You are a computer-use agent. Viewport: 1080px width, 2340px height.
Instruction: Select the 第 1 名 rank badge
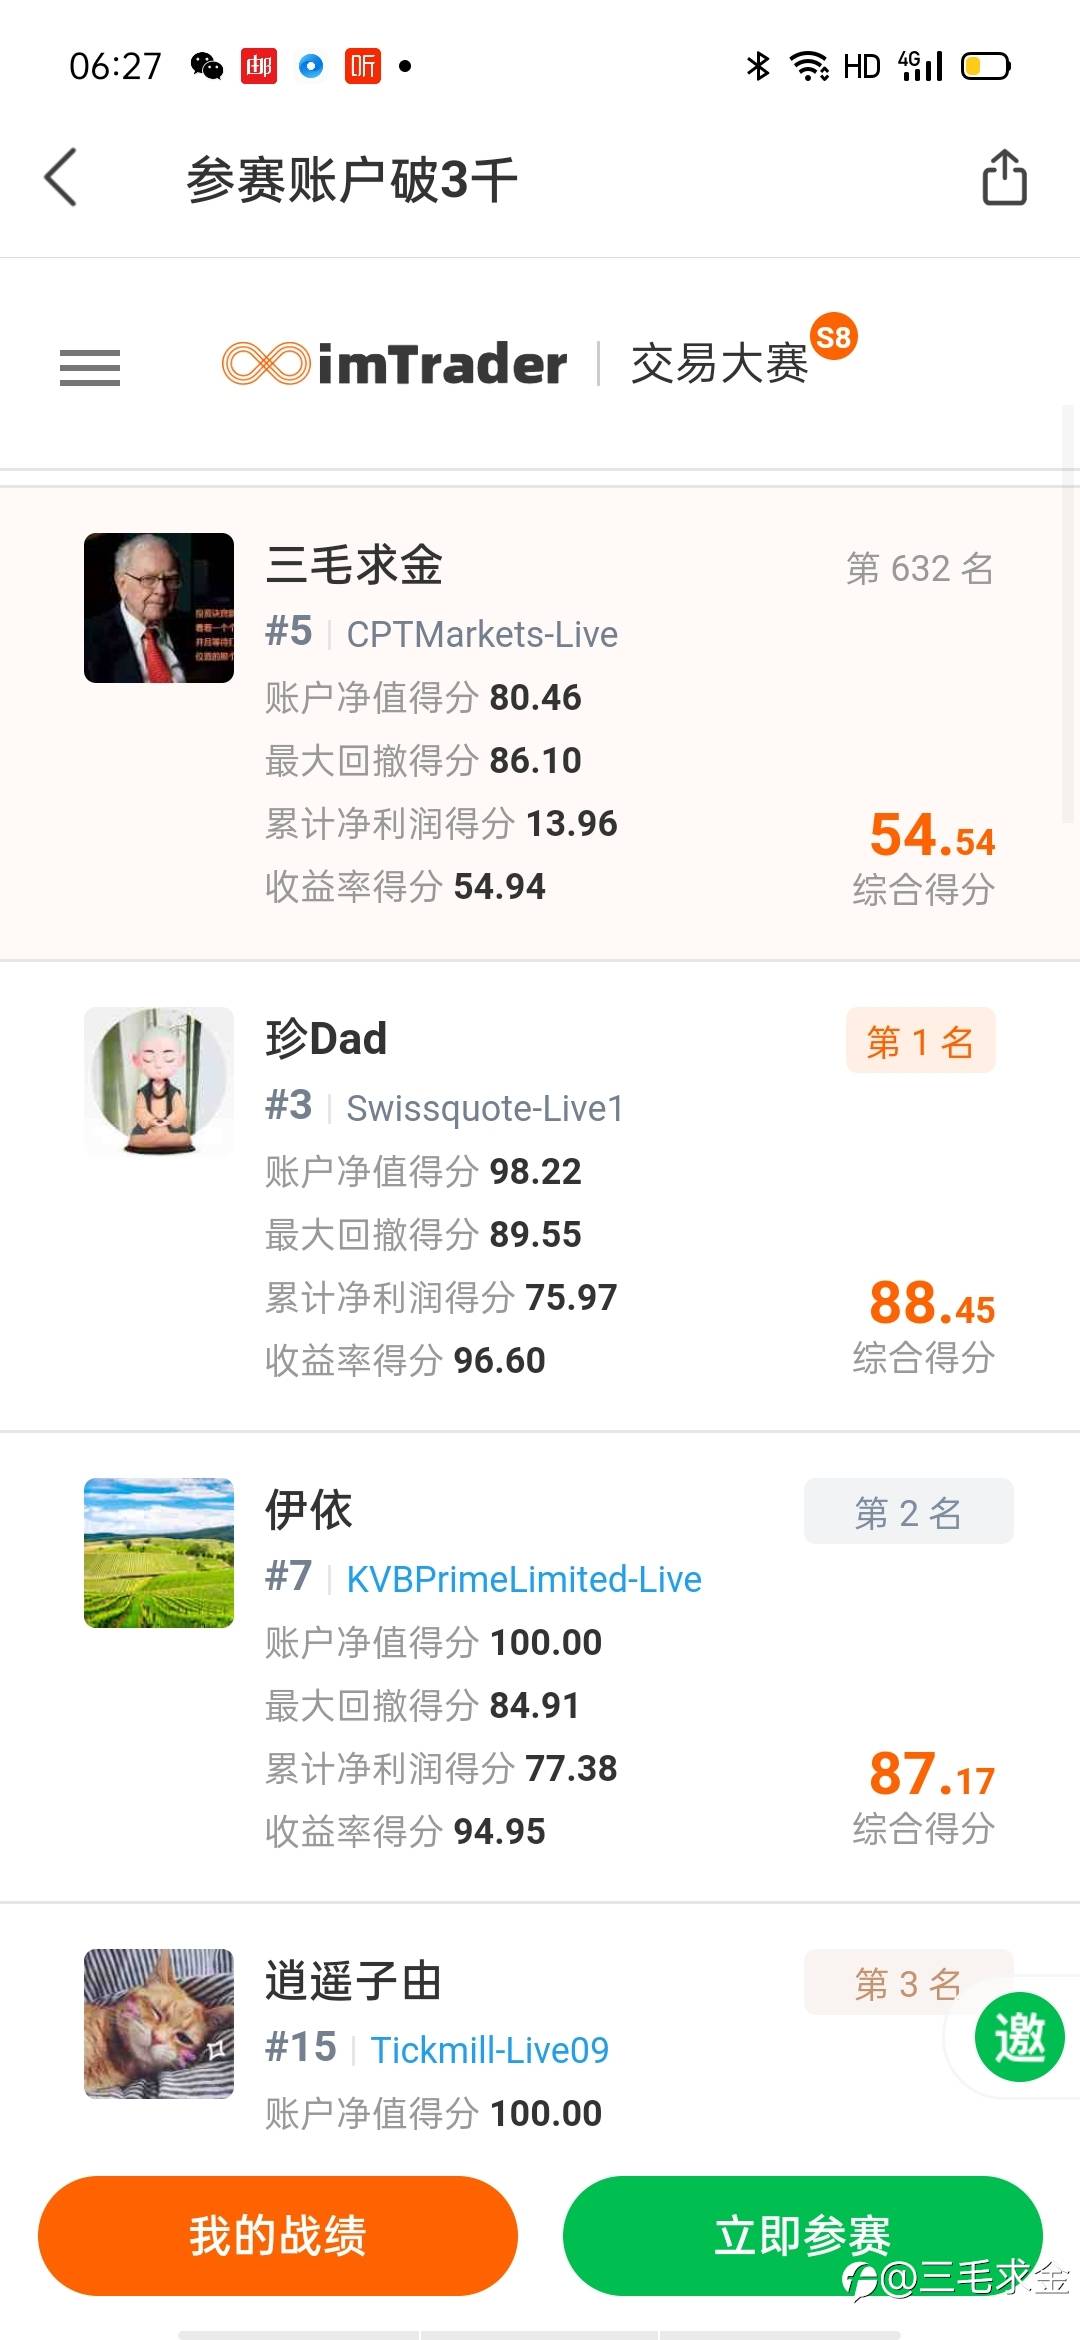coord(920,1041)
